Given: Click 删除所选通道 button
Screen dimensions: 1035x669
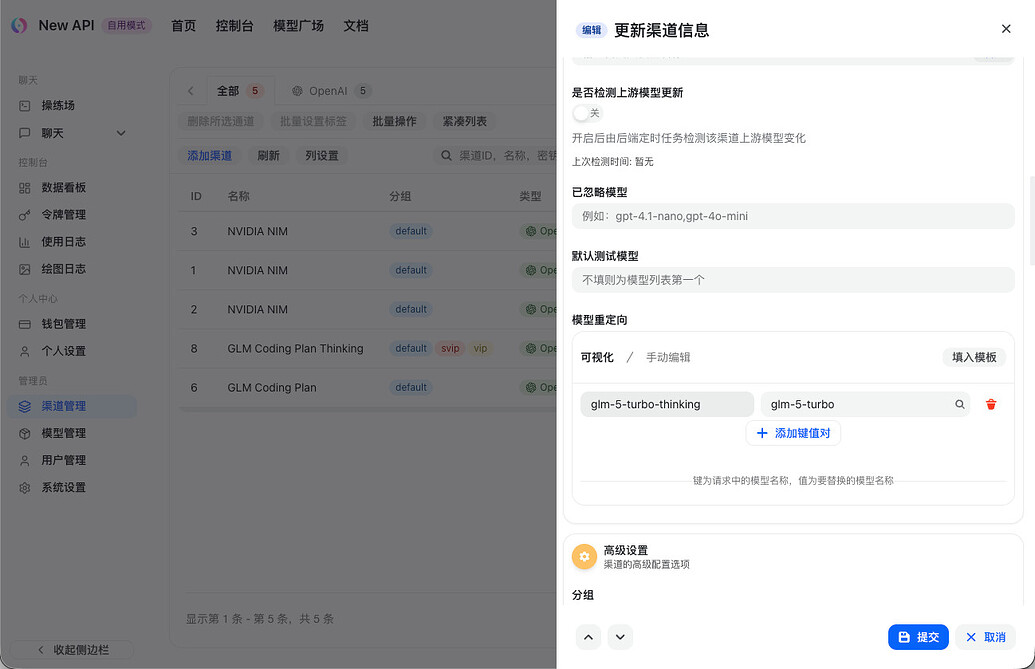Looking at the screenshot, I should [220, 121].
